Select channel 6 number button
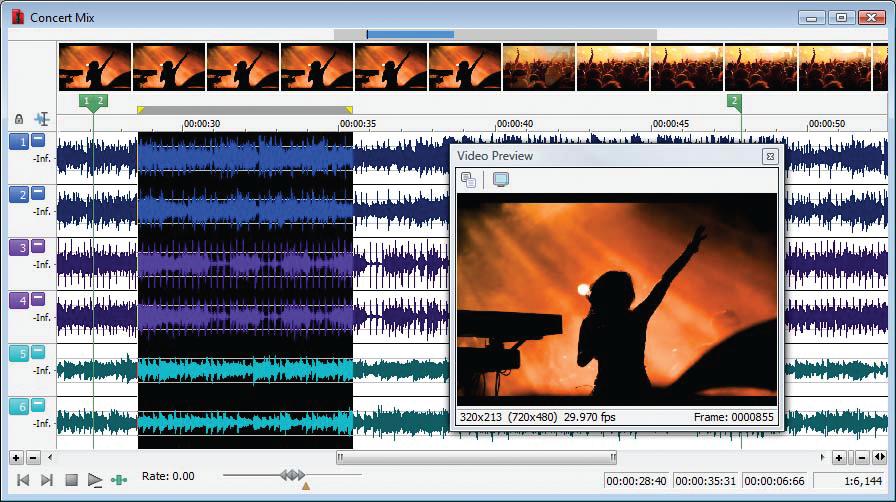This screenshot has width=896, height=502. 19,407
